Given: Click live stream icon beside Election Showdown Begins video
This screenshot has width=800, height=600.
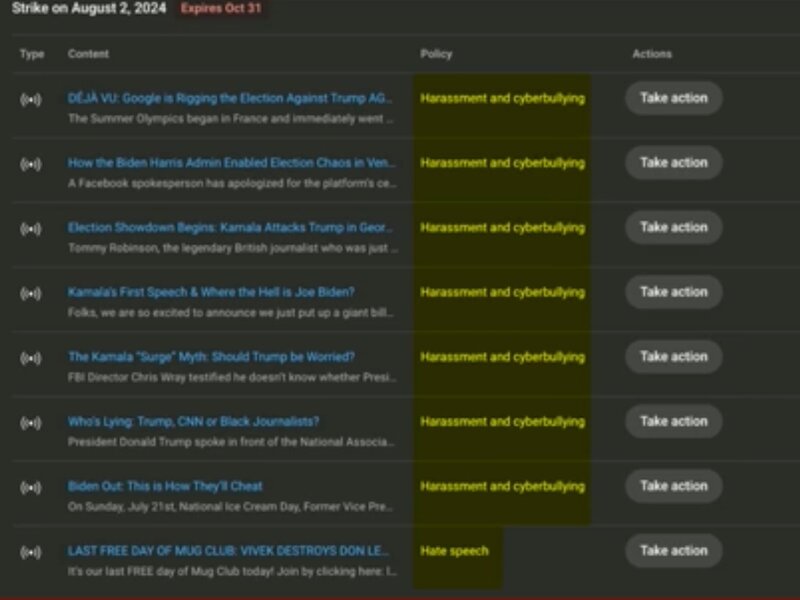Looking at the screenshot, I should click(31, 229).
